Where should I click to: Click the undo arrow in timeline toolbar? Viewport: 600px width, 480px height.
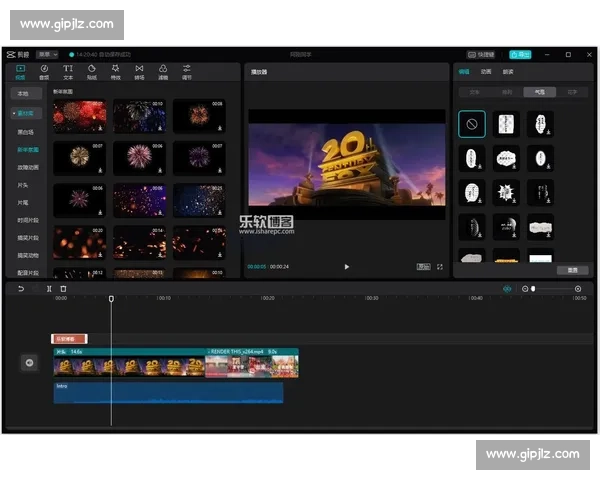[20, 289]
